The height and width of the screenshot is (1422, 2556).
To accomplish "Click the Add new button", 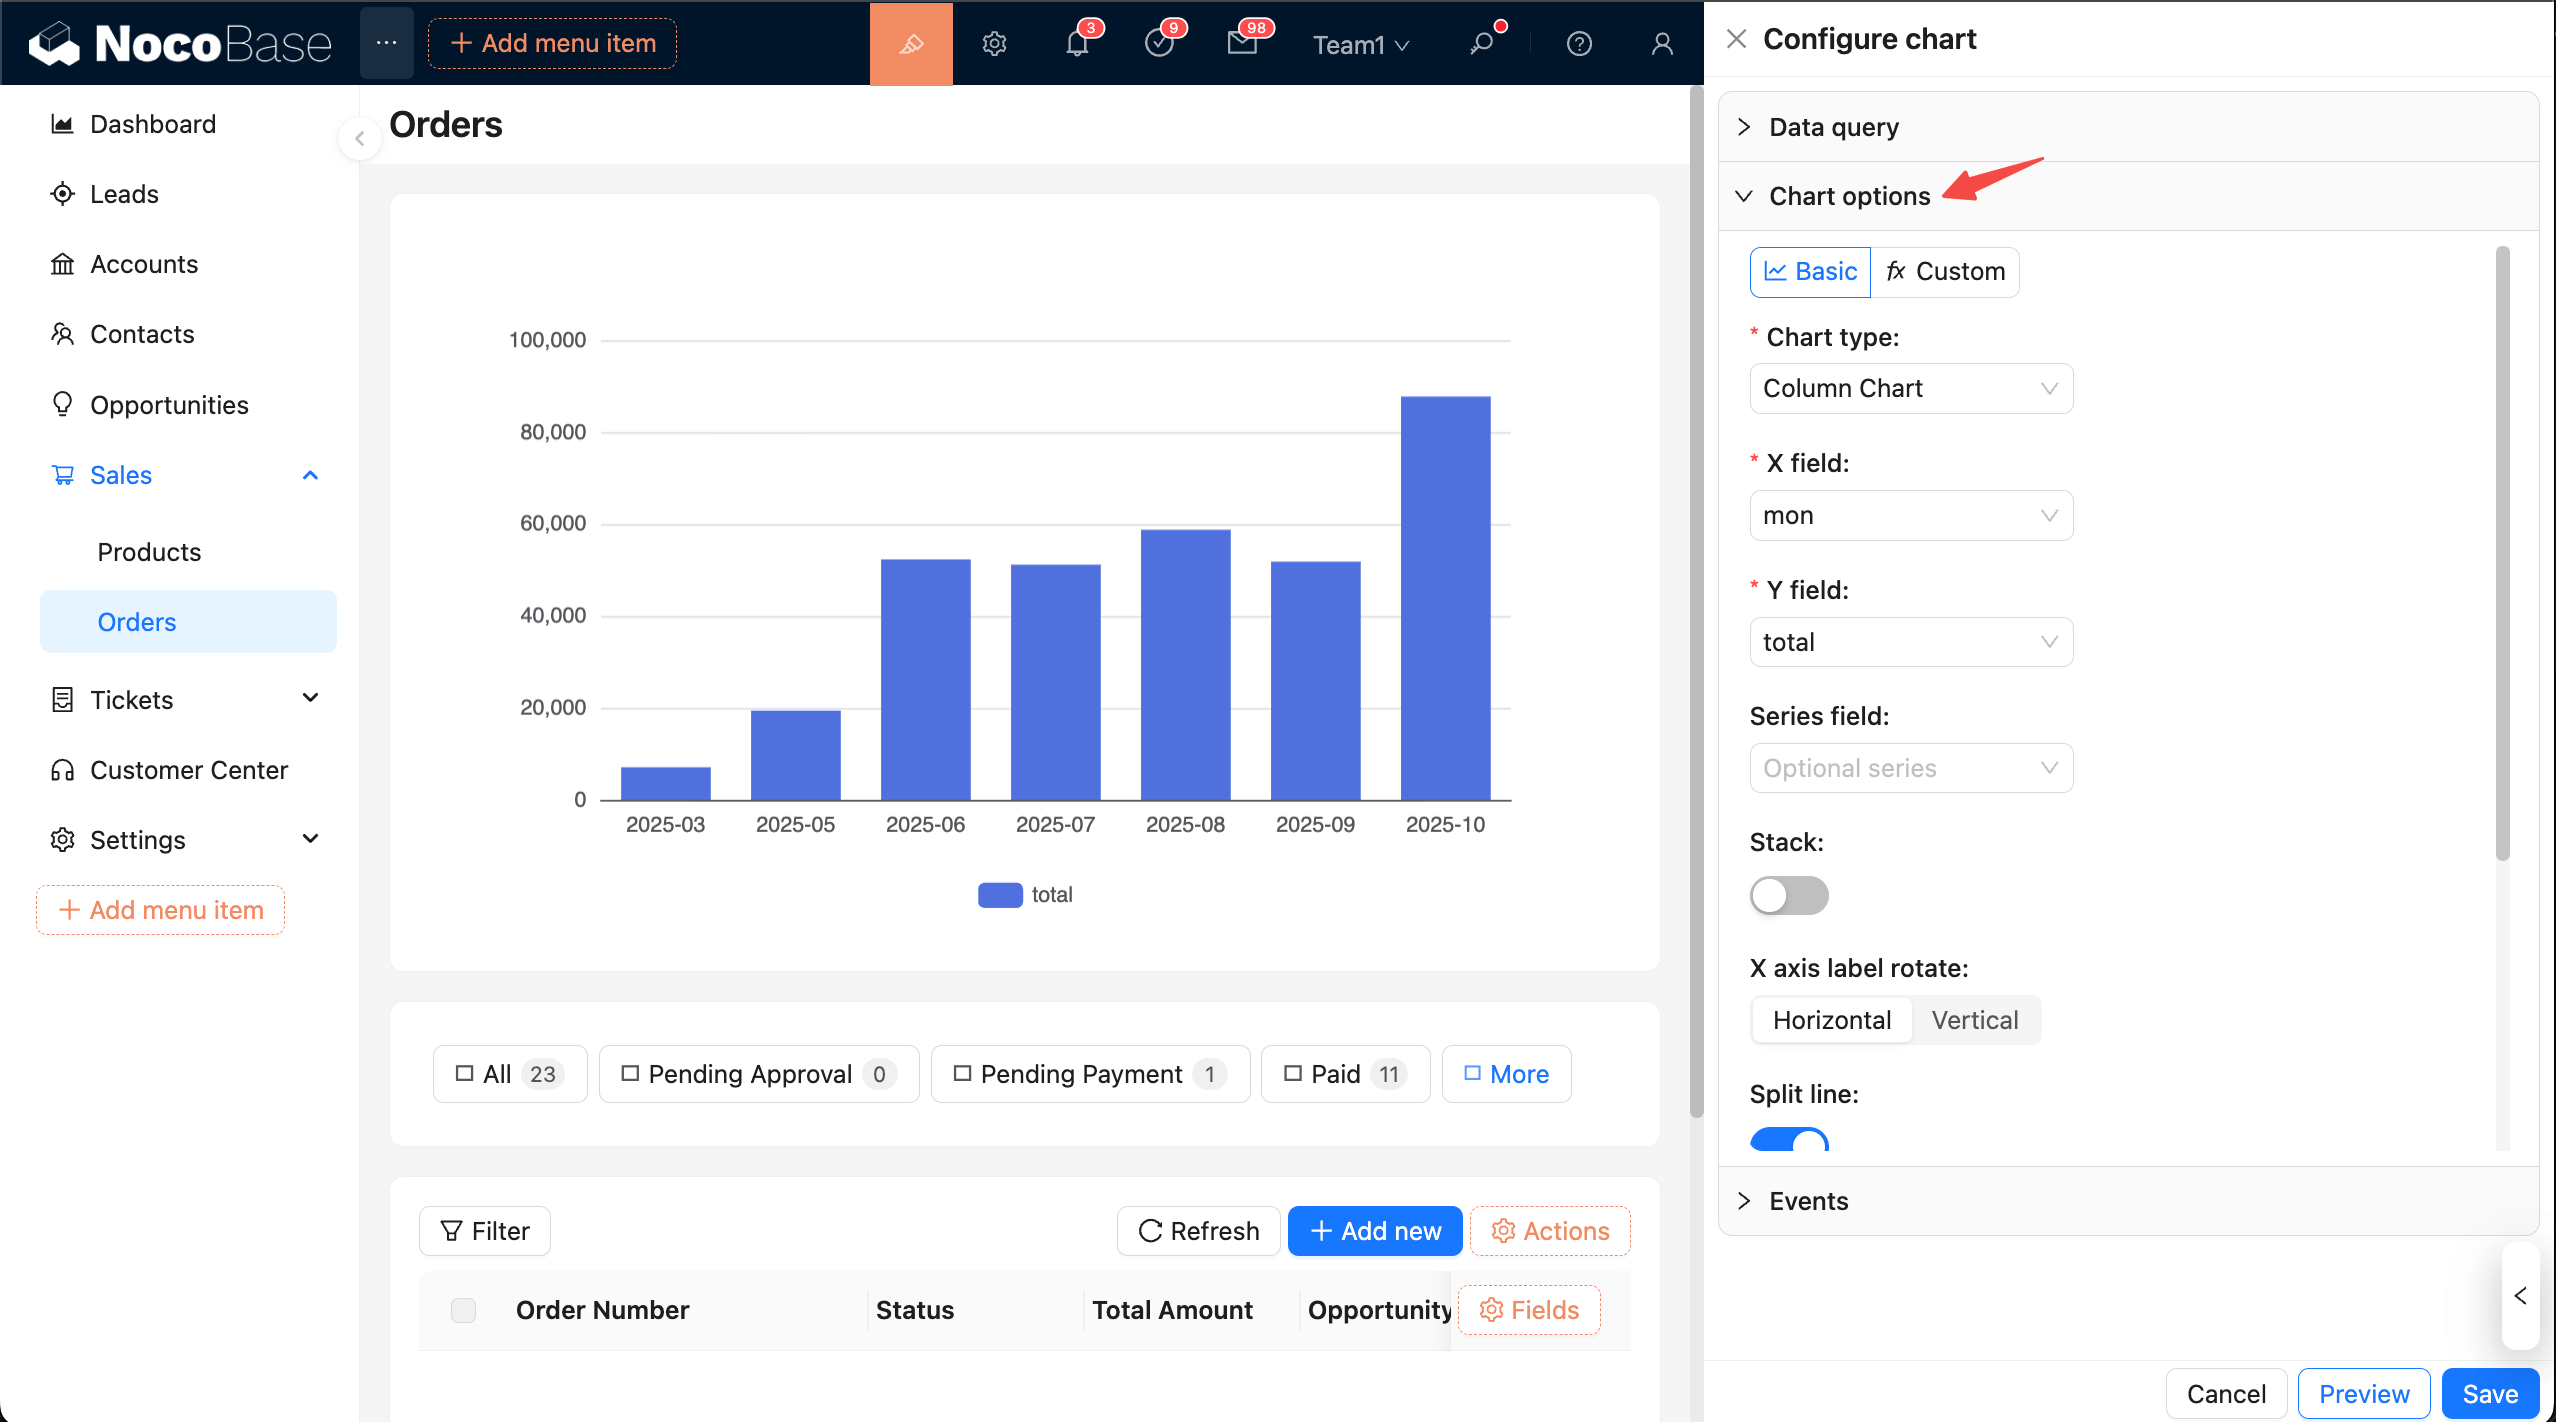I will click(1374, 1231).
